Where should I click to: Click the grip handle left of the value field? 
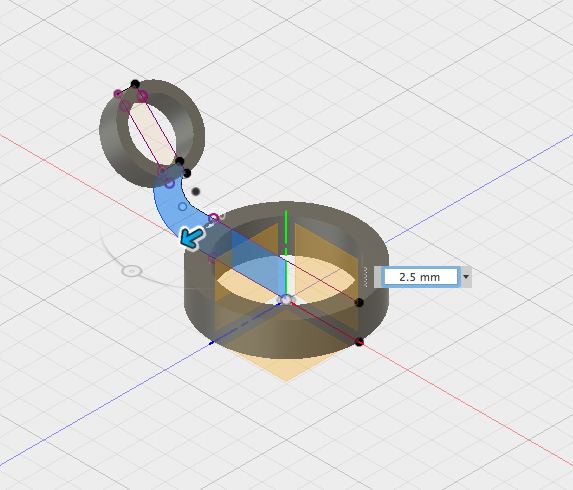point(366,277)
